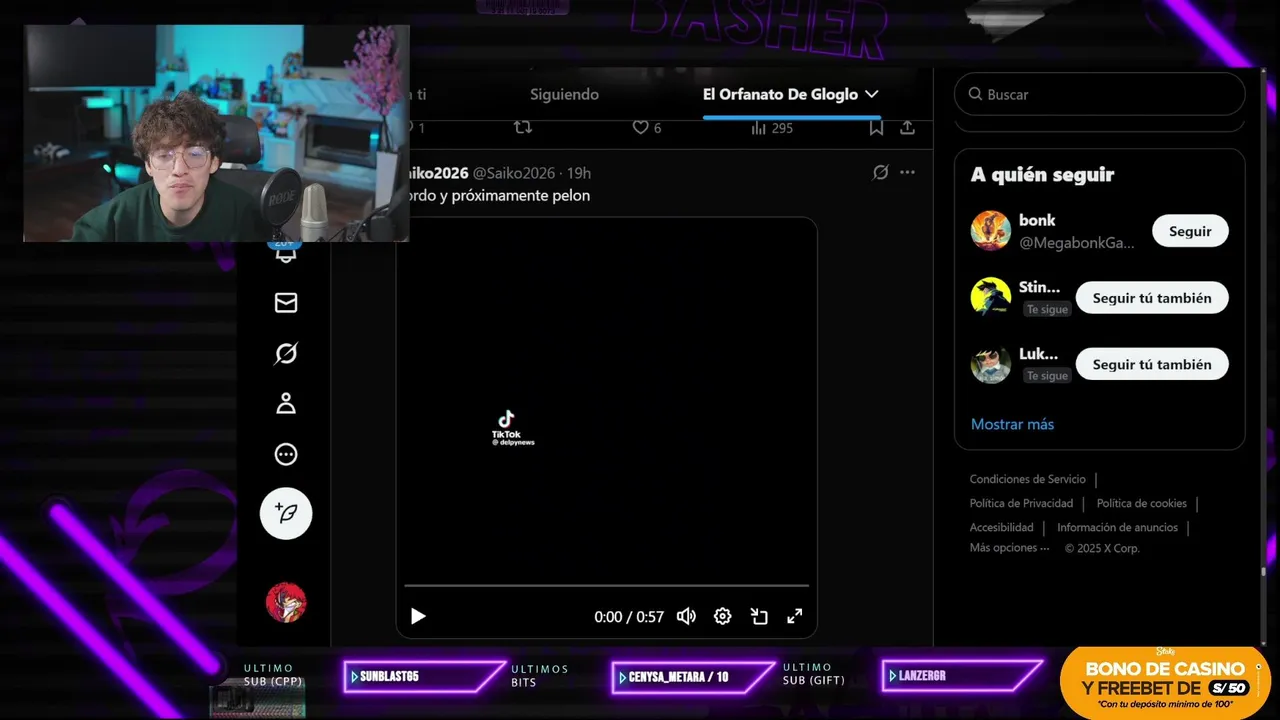Expand El Orfanato De Gloglo dropdown chevron
The width and height of the screenshot is (1280, 720).
click(x=871, y=94)
